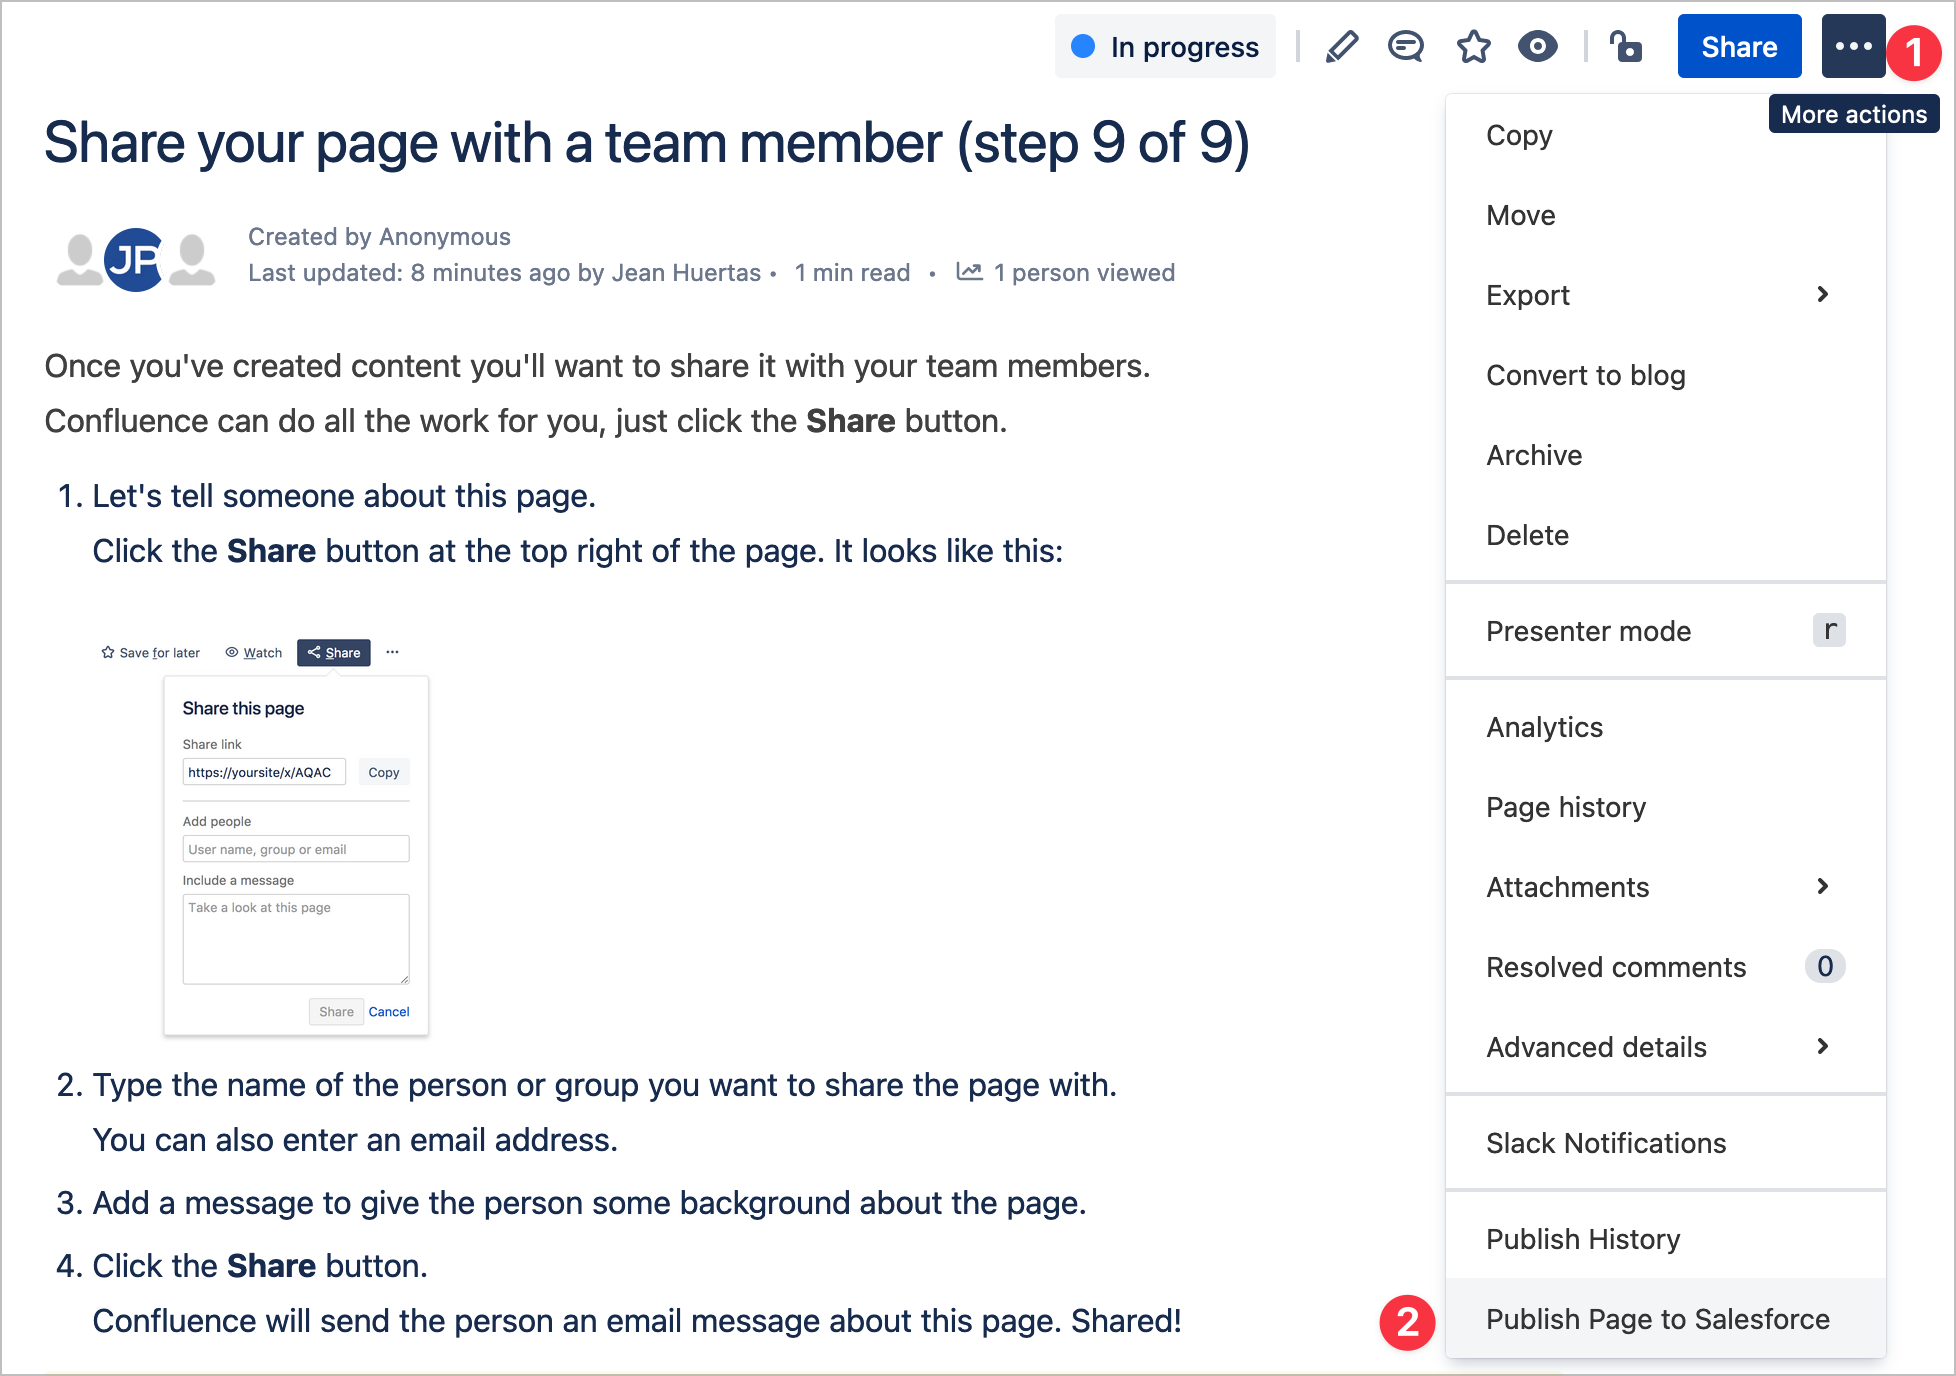The image size is (1956, 1376).
Task: Open the page restrictions lock icon
Action: [x=1626, y=47]
